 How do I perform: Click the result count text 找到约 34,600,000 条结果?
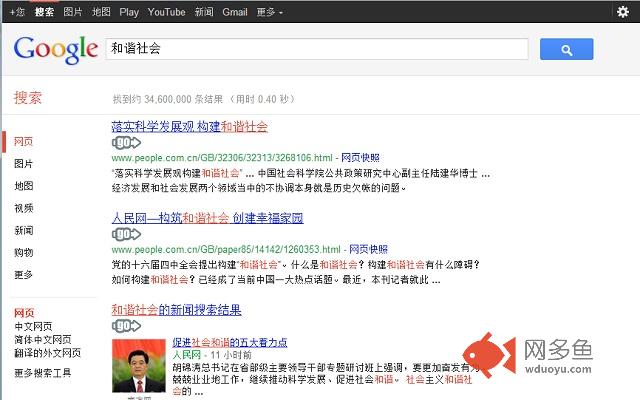tap(168, 99)
